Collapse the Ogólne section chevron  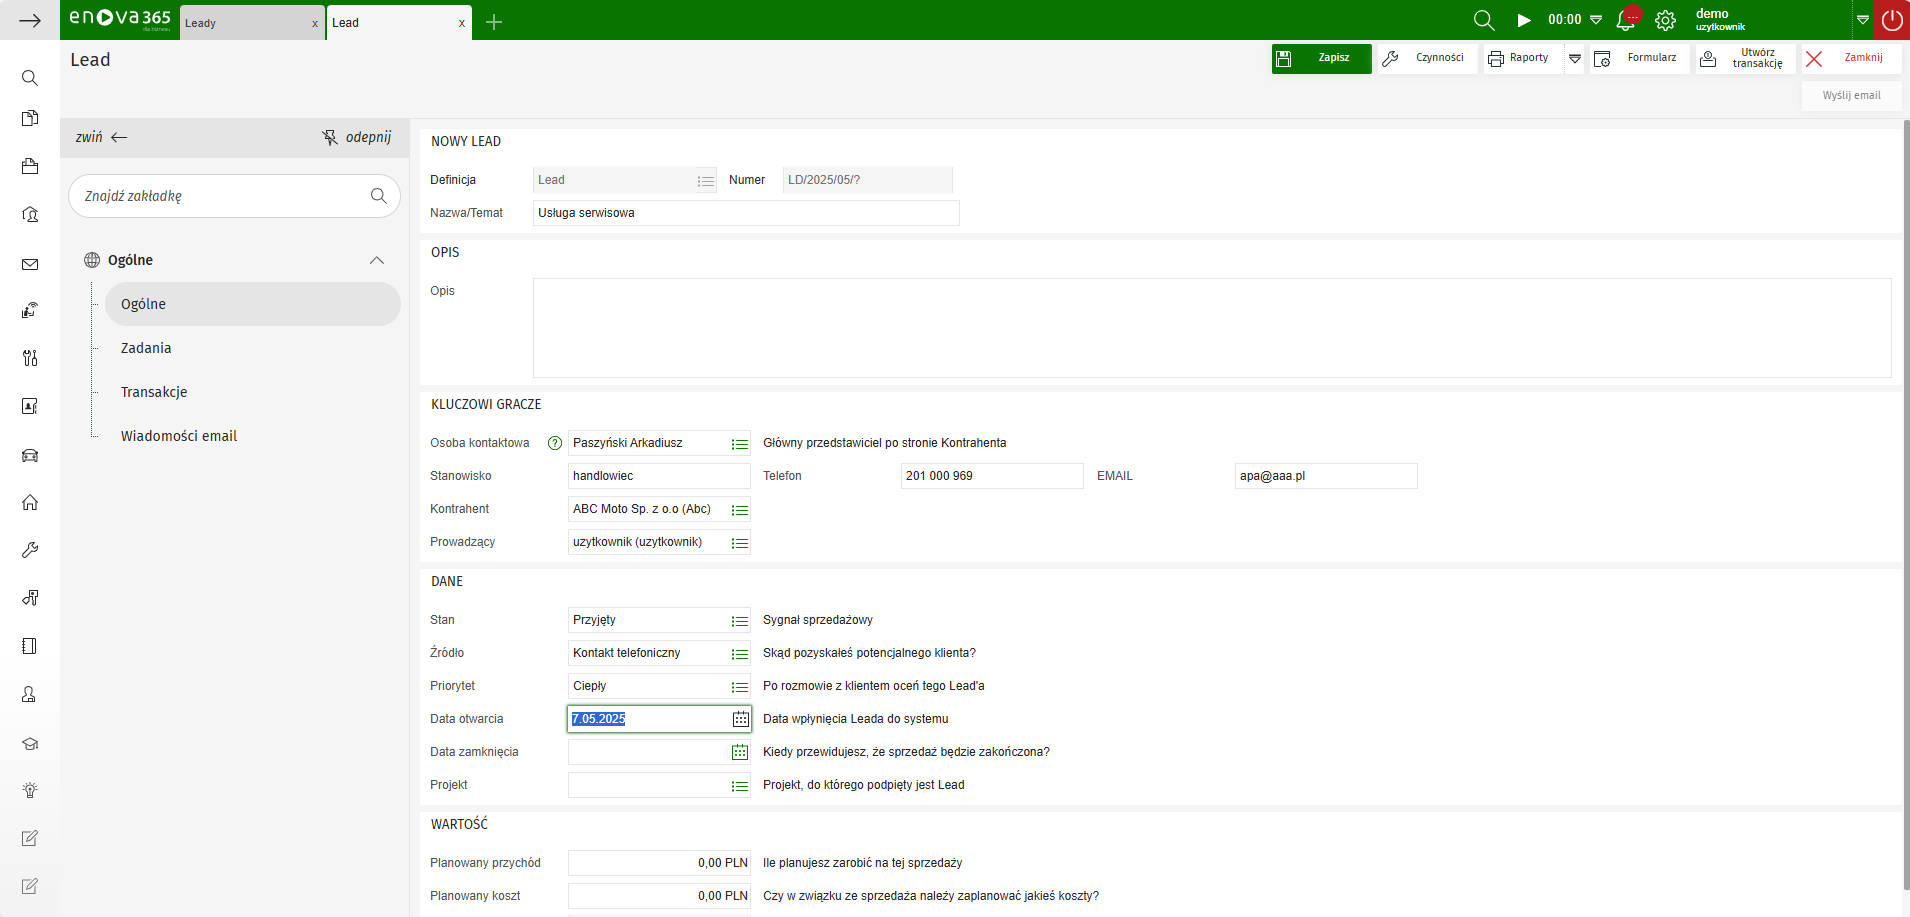(377, 260)
